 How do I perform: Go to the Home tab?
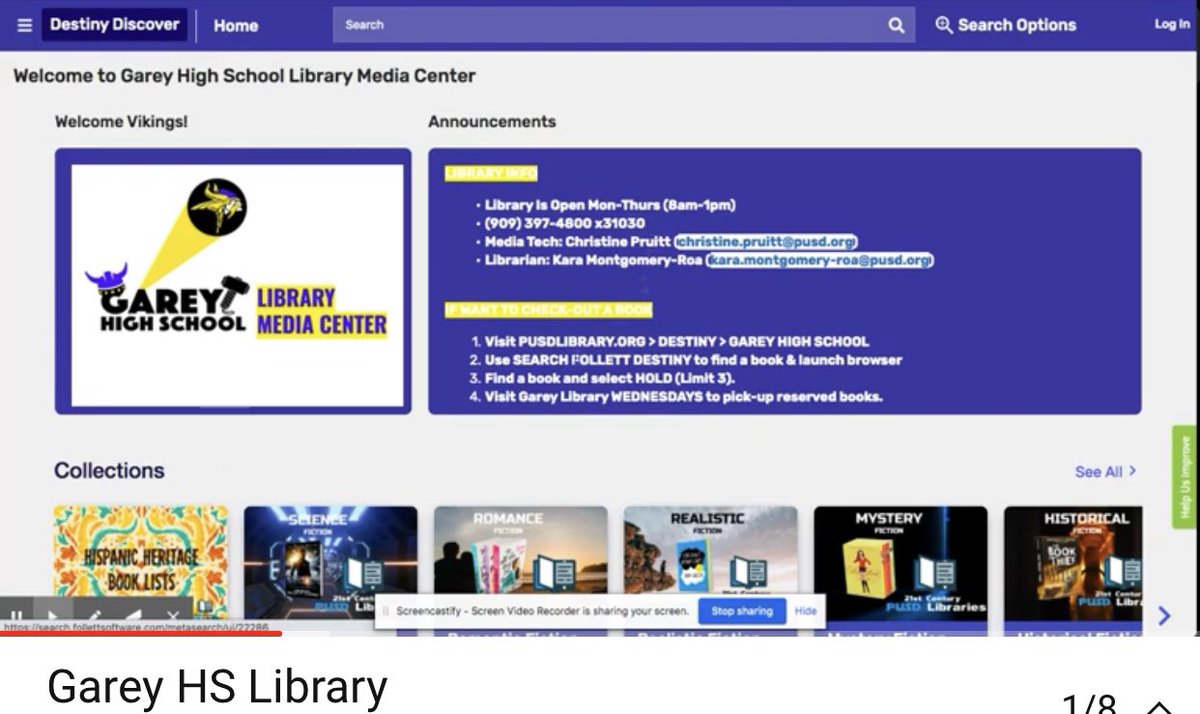pos(236,26)
